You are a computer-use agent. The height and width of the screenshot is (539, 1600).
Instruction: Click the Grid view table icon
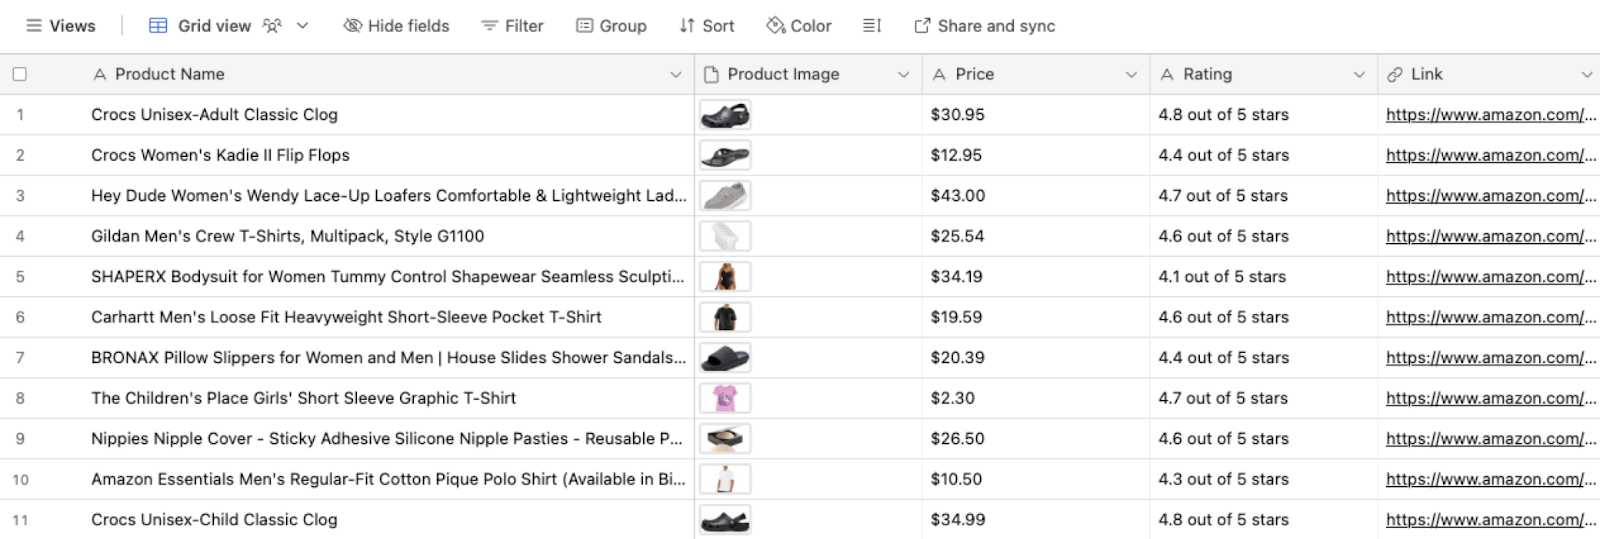pos(158,26)
